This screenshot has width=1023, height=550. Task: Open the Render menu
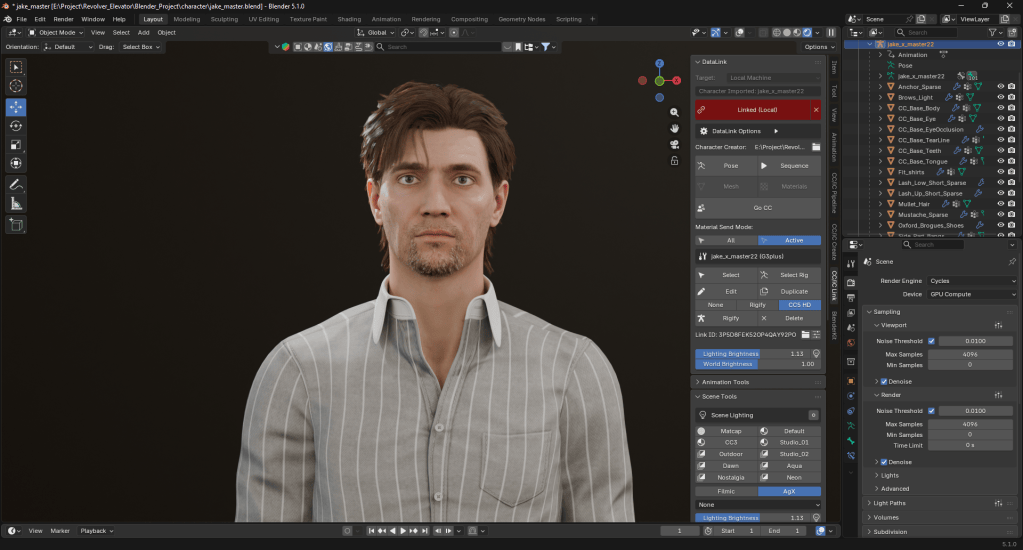(63, 19)
